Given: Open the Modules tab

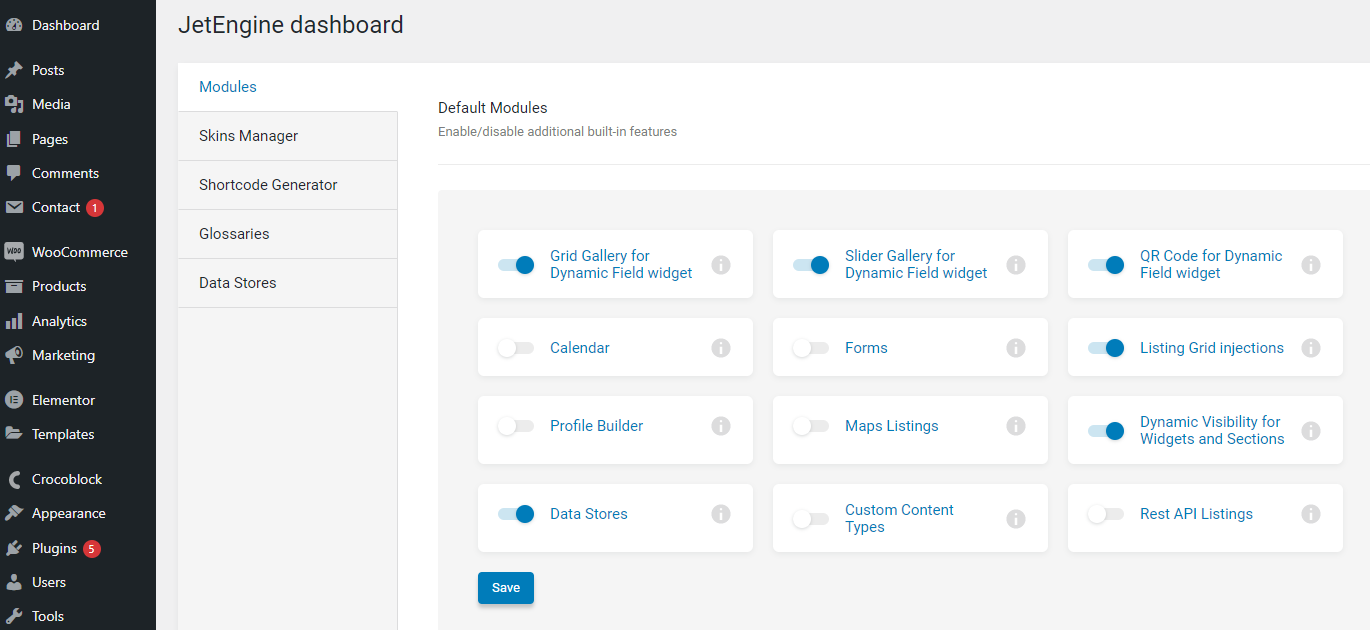Looking at the screenshot, I should [288, 87].
